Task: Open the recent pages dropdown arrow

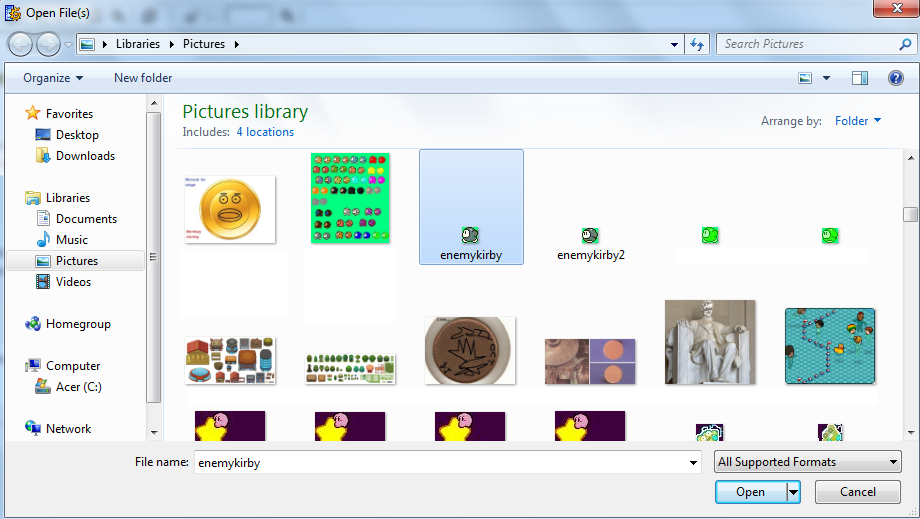Action: 68,45
